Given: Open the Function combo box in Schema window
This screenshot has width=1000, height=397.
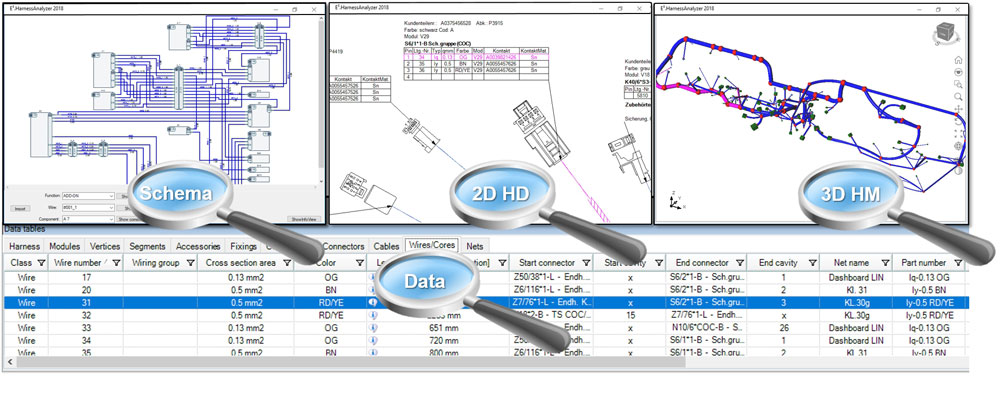Looking at the screenshot, I should tap(88, 196).
